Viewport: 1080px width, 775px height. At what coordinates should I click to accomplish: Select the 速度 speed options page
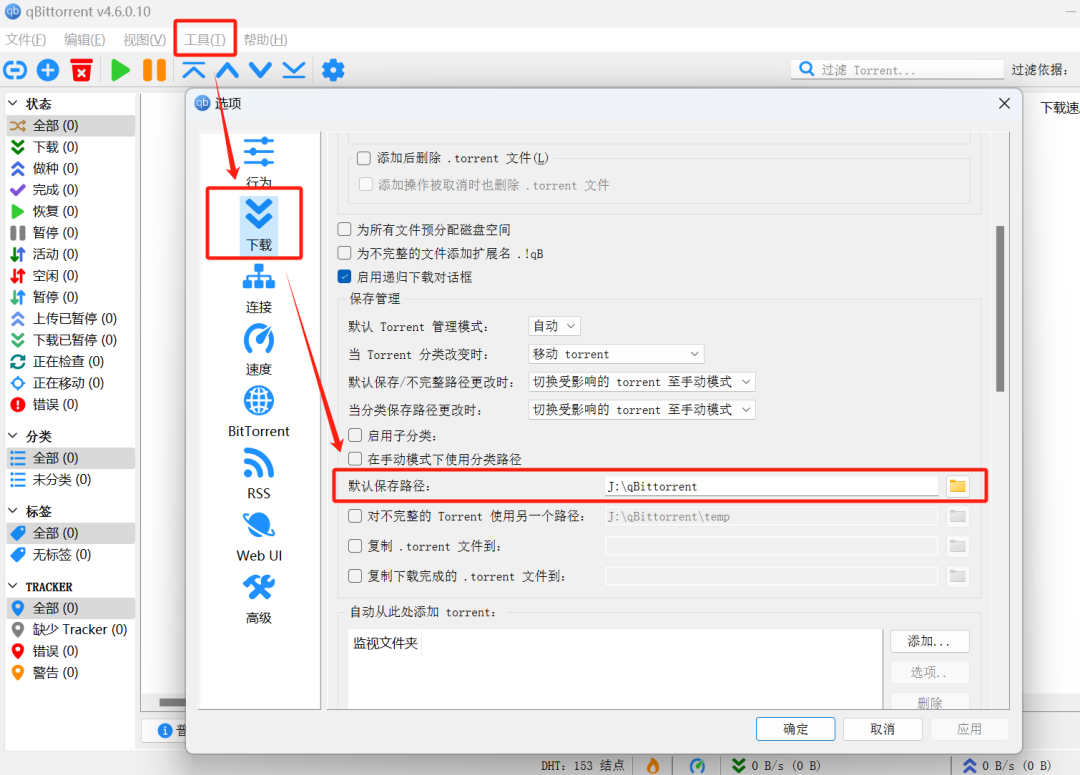click(x=259, y=350)
